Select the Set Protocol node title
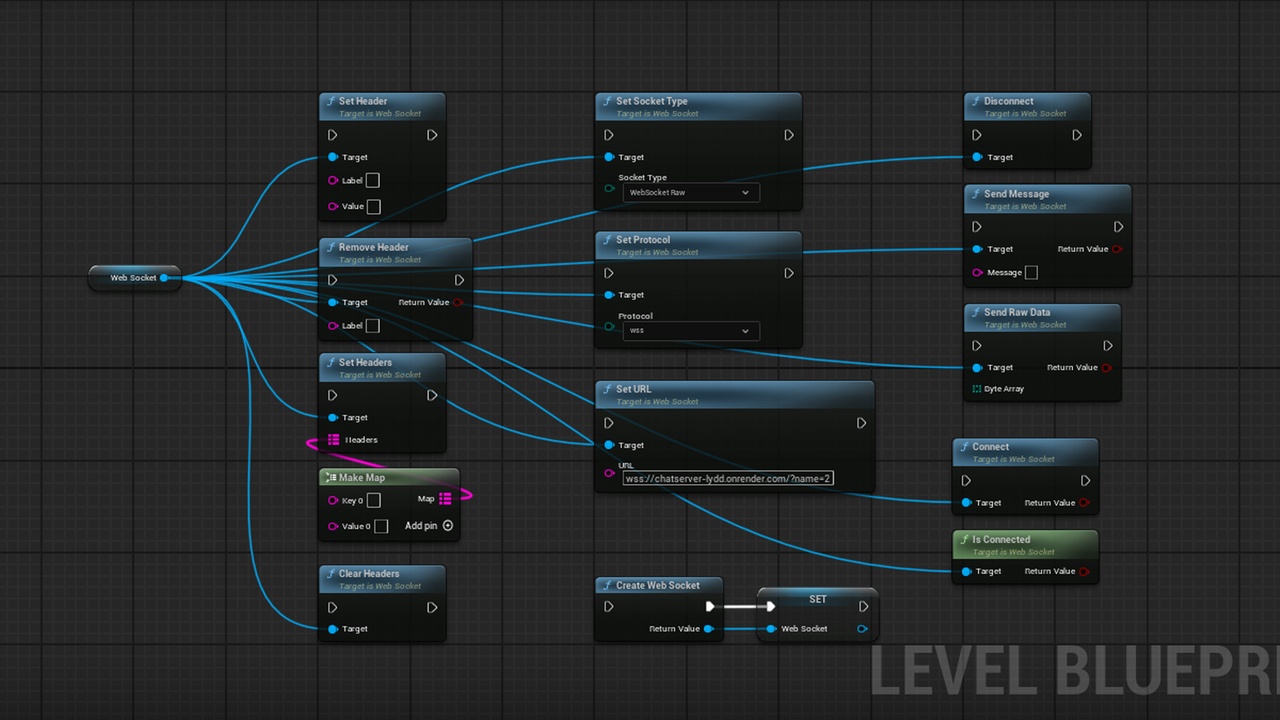 pyautogui.click(x=643, y=240)
